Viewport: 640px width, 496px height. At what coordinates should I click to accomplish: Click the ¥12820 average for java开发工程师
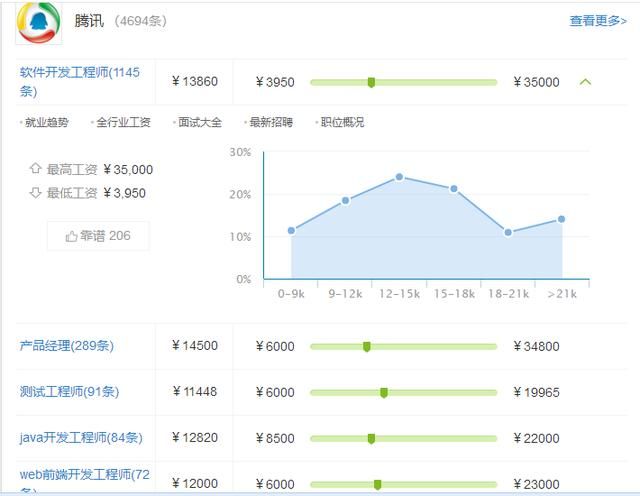point(195,438)
